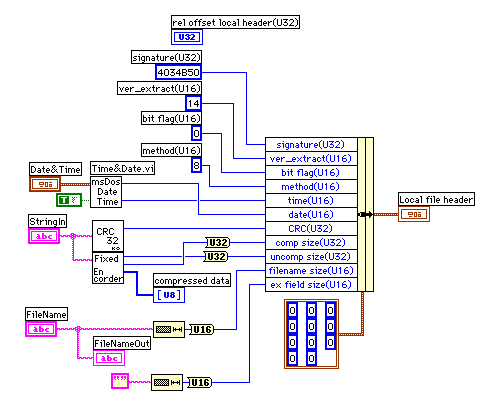Select the ver_extract constant with value 14
Image resolution: width=494 pixels, height=412 pixels.
point(193,103)
